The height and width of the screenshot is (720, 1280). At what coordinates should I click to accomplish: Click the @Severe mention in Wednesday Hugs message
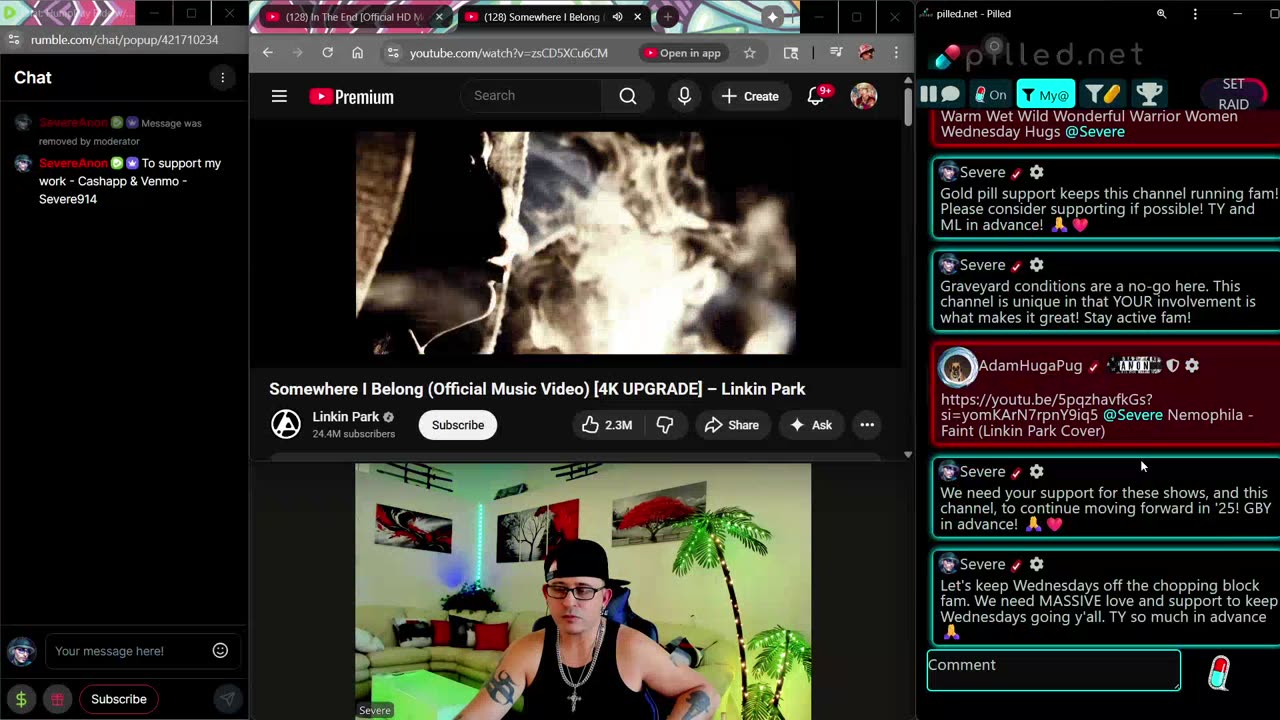coord(1095,132)
